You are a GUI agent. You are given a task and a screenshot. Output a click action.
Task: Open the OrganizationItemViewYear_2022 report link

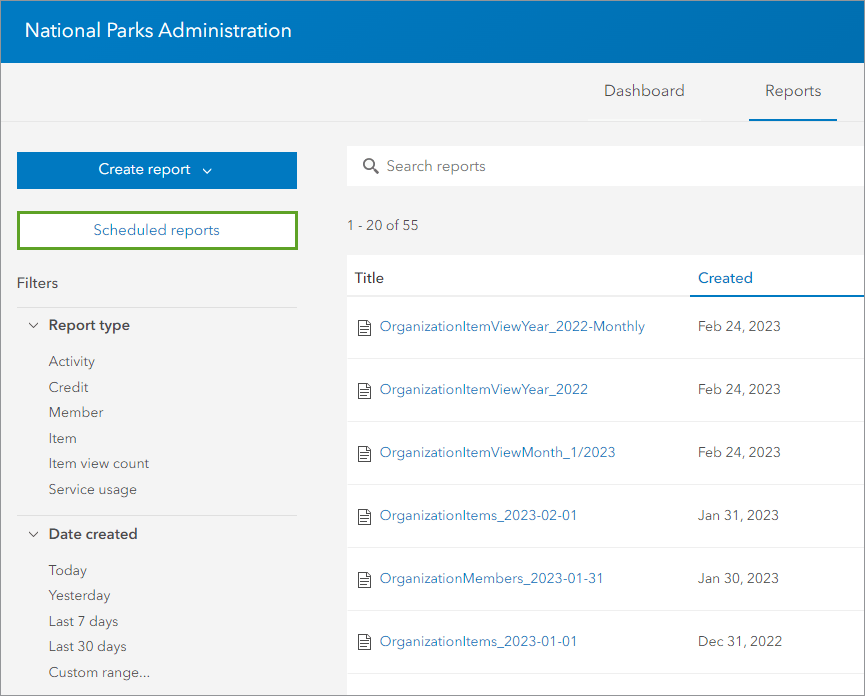(x=483, y=389)
